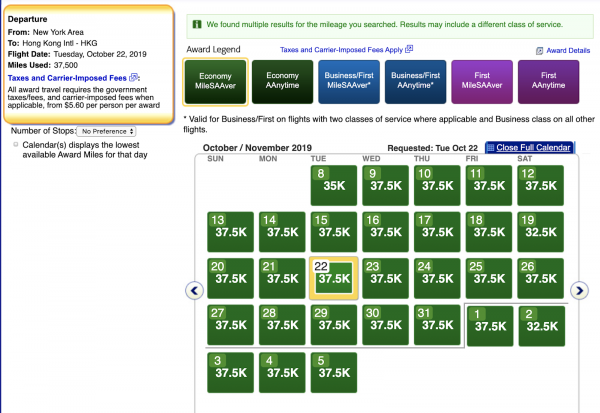
Task: Pick the First MileSAAver purple button
Action: 484,81
